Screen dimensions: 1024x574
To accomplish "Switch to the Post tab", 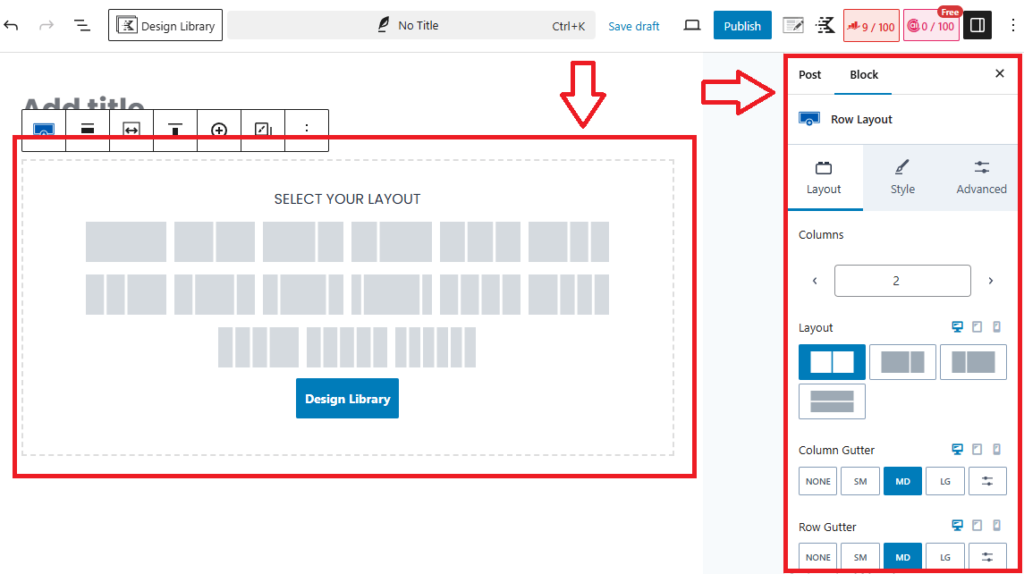I will click(810, 75).
